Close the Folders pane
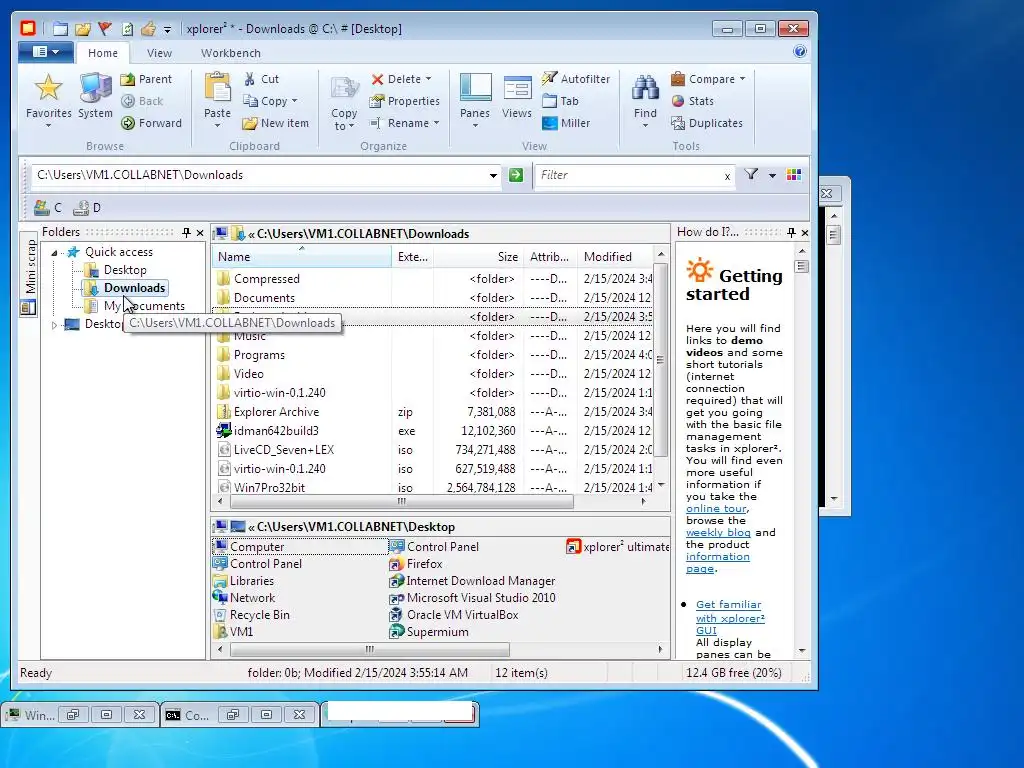1024x768 pixels. pyautogui.click(x=200, y=232)
